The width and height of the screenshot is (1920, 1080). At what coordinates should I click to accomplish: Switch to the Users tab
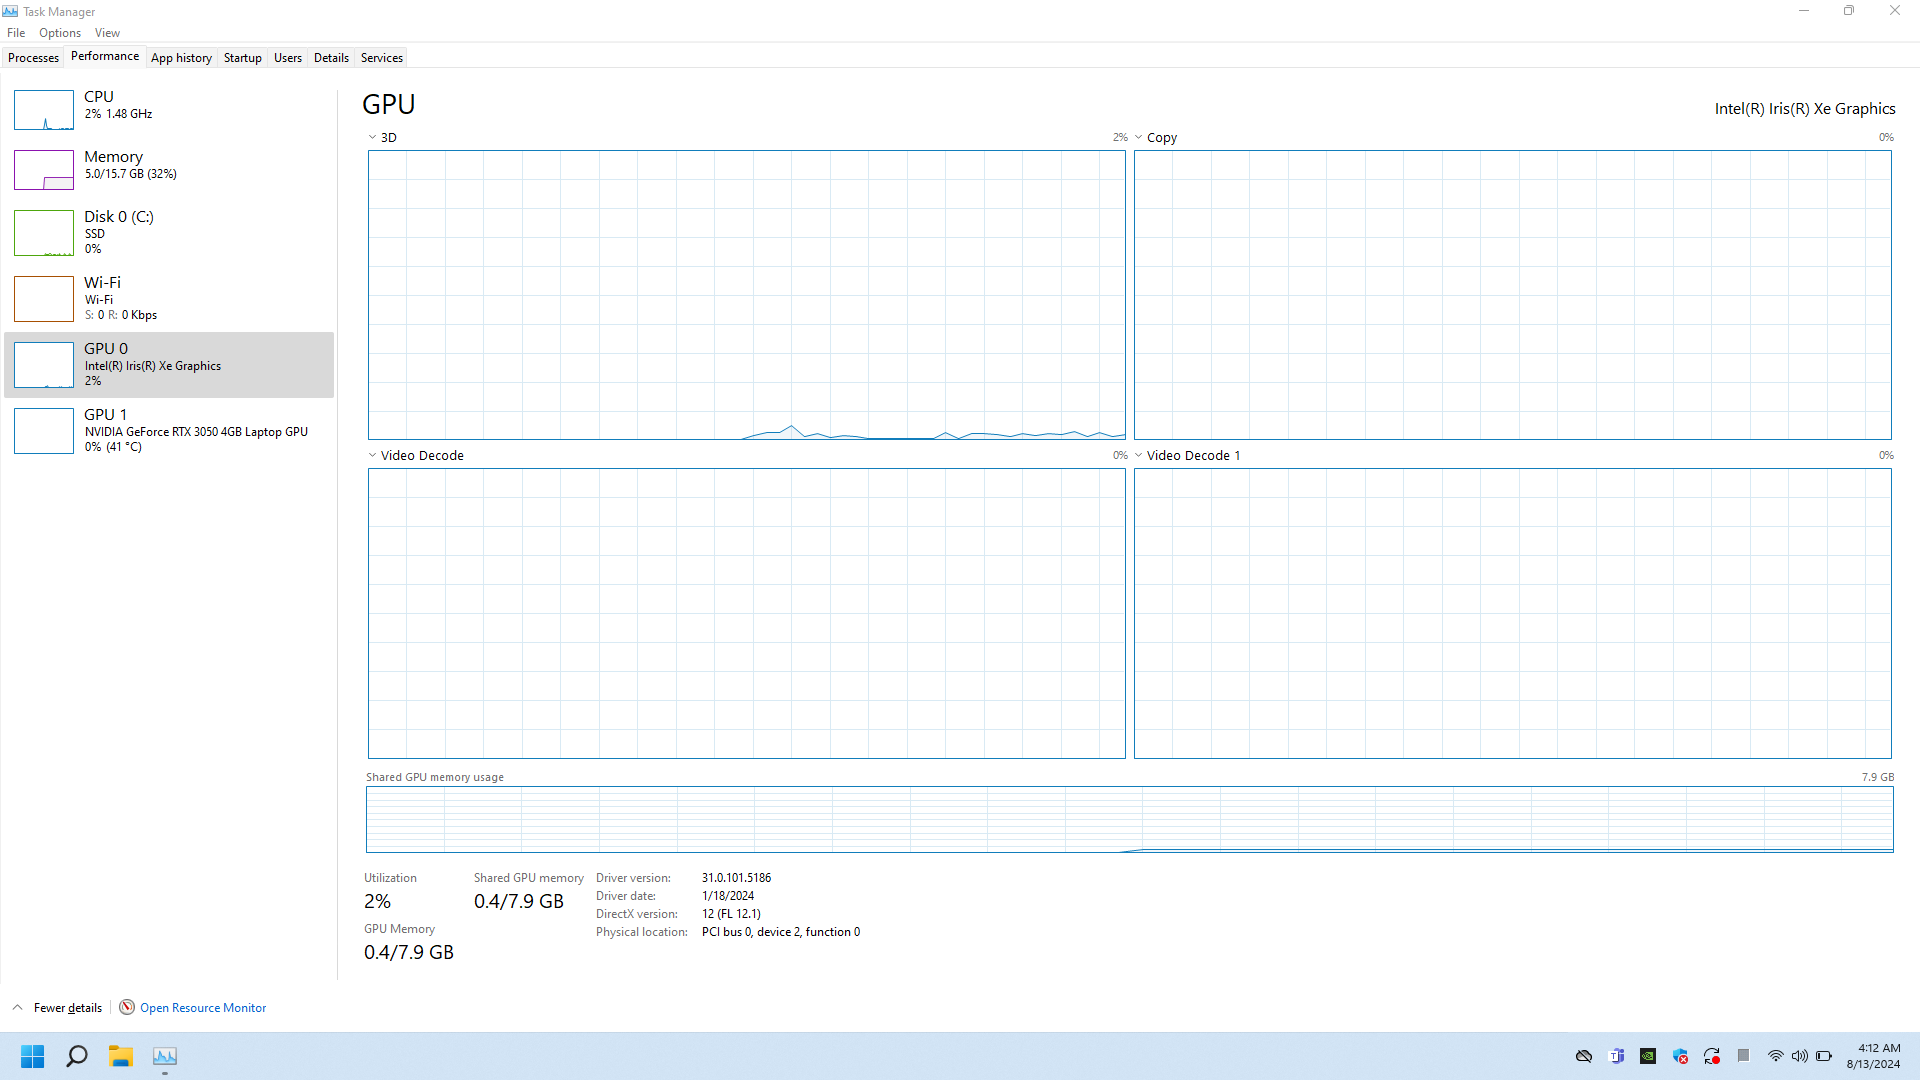tap(288, 58)
